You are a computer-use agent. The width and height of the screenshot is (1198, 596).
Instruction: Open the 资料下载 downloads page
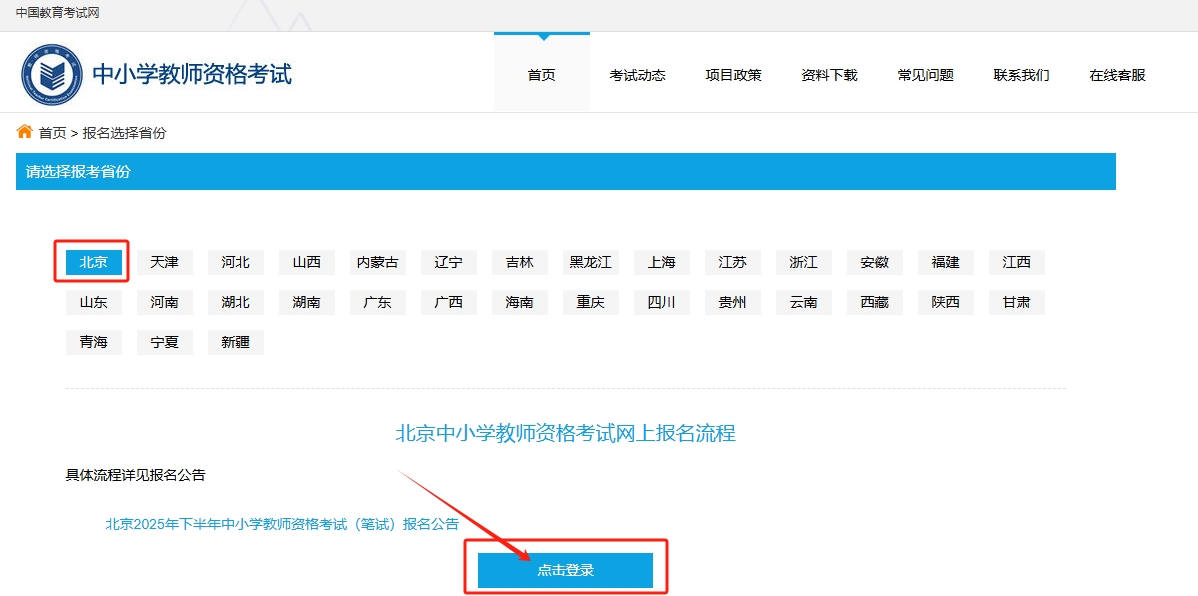coord(828,74)
